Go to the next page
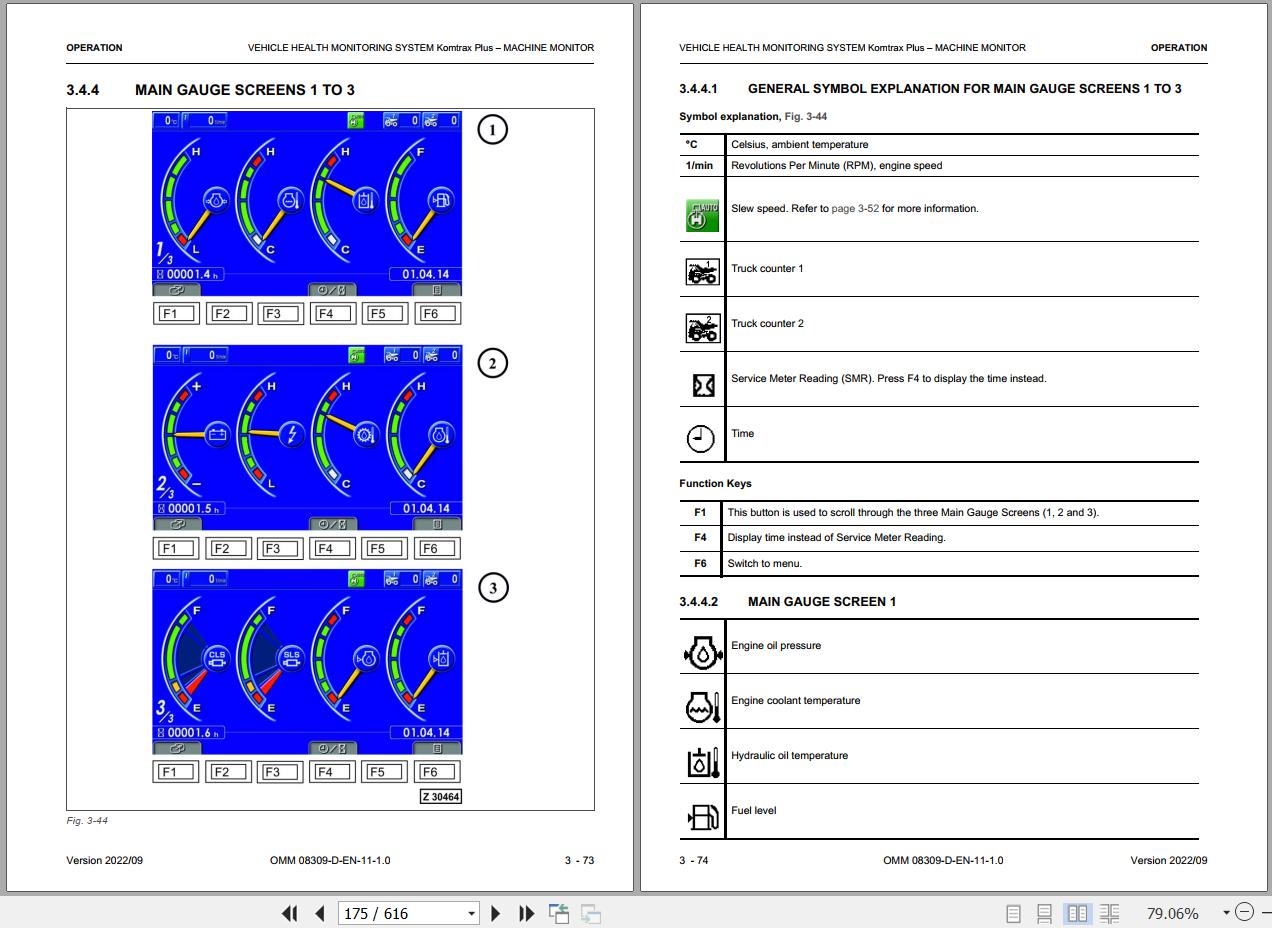 click(496, 913)
